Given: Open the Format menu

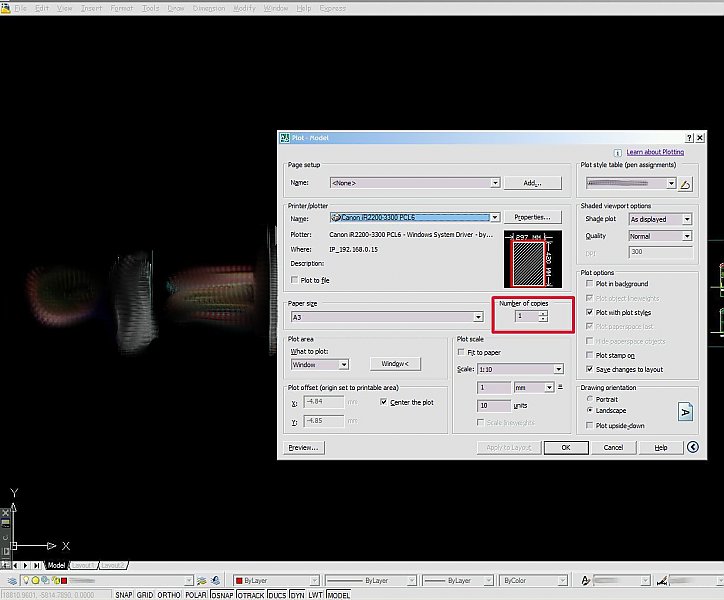Looking at the screenshot, I should pos(121,8).
